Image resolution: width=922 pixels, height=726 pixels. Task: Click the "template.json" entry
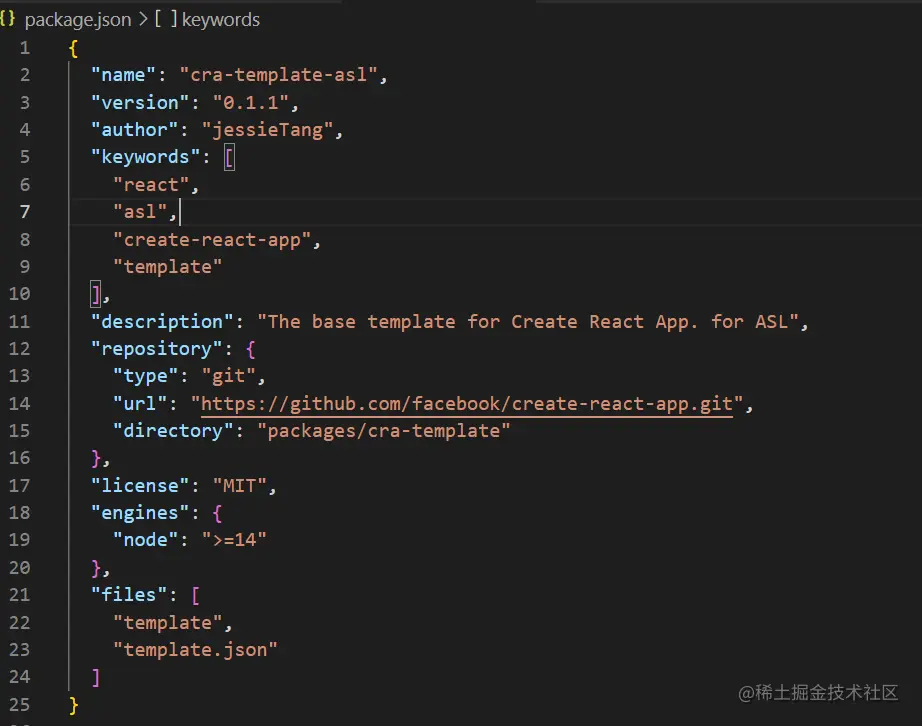pos(195,650)
